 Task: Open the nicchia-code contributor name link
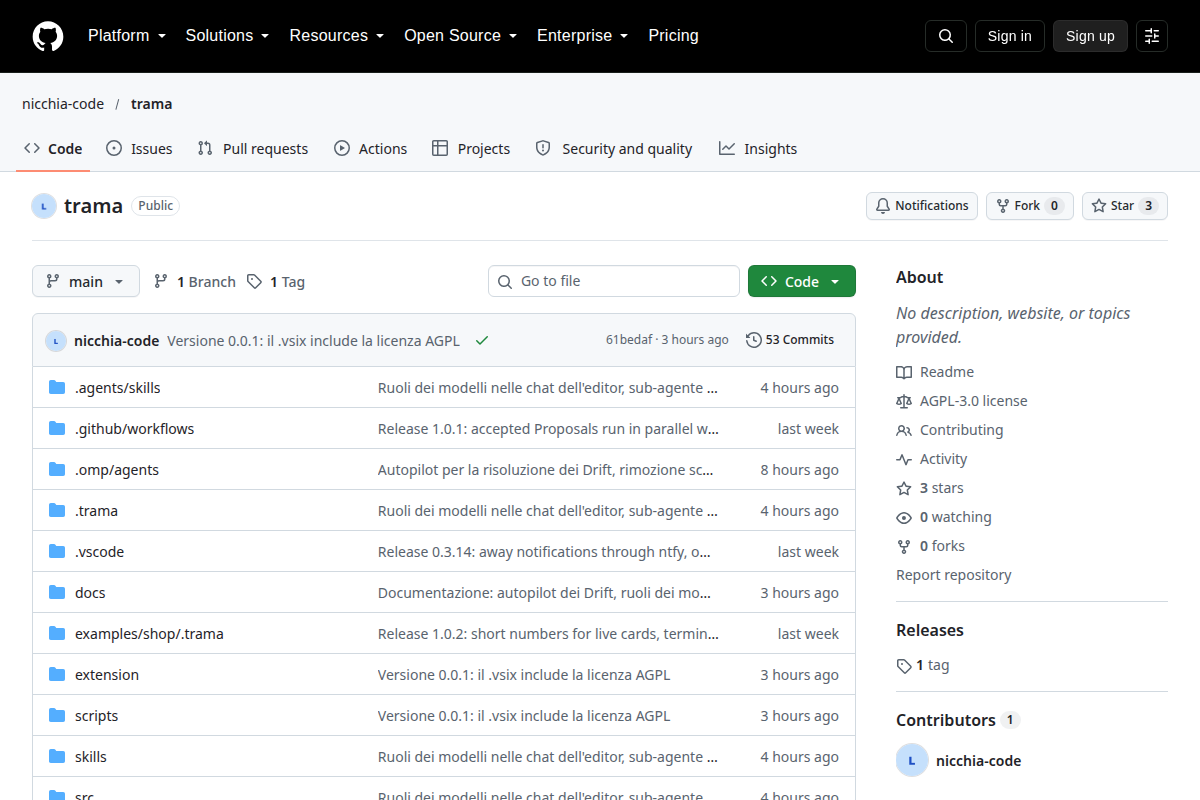click(979, 760)
